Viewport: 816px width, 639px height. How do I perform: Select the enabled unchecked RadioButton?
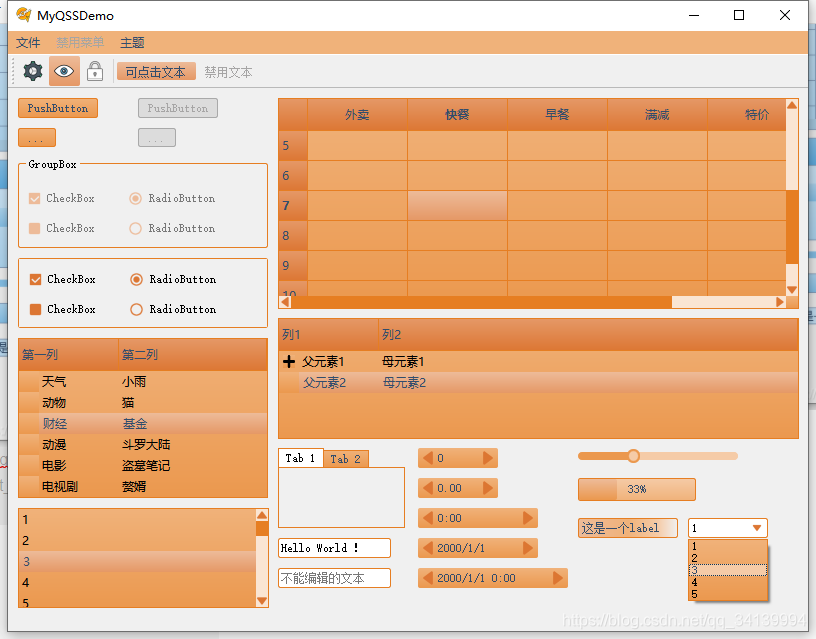(x=136, y=310)
